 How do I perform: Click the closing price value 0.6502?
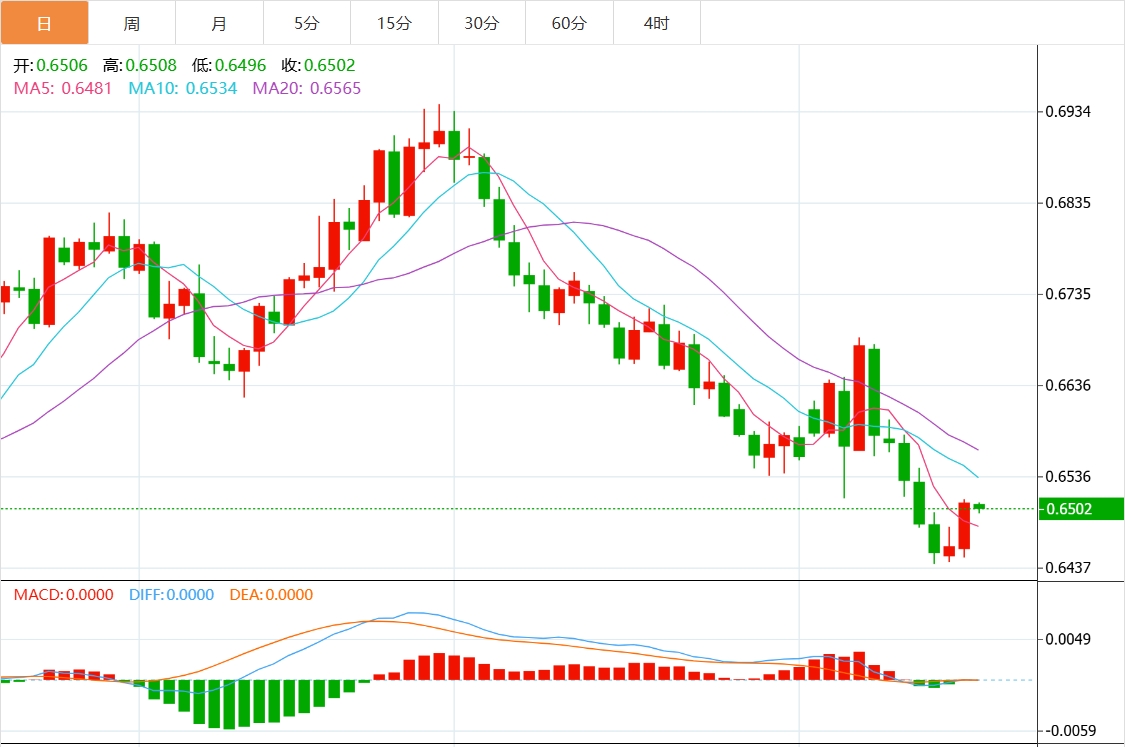[x=330, y=66]
